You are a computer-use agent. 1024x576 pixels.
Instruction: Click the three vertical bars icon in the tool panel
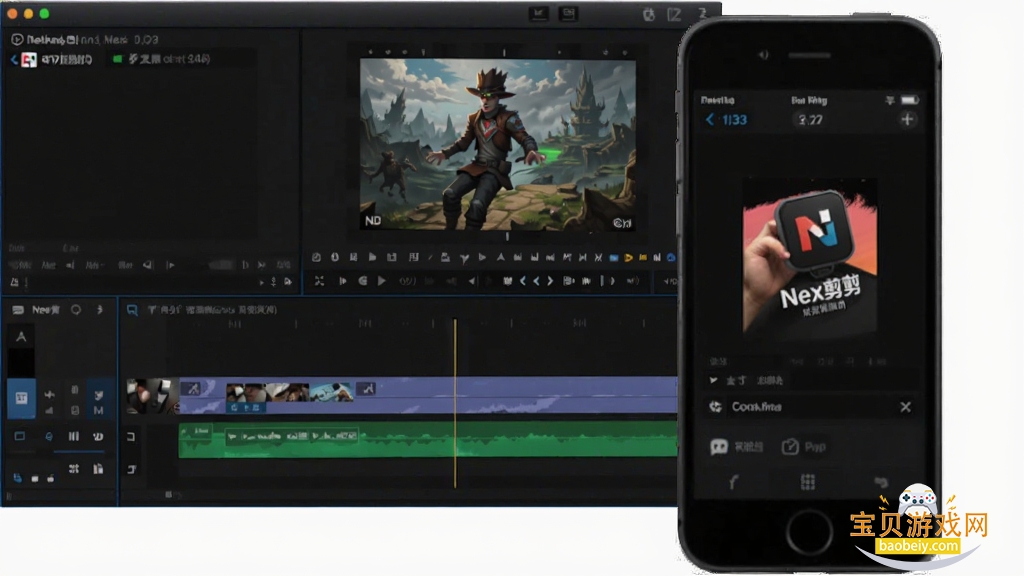(x=74, y=436)
